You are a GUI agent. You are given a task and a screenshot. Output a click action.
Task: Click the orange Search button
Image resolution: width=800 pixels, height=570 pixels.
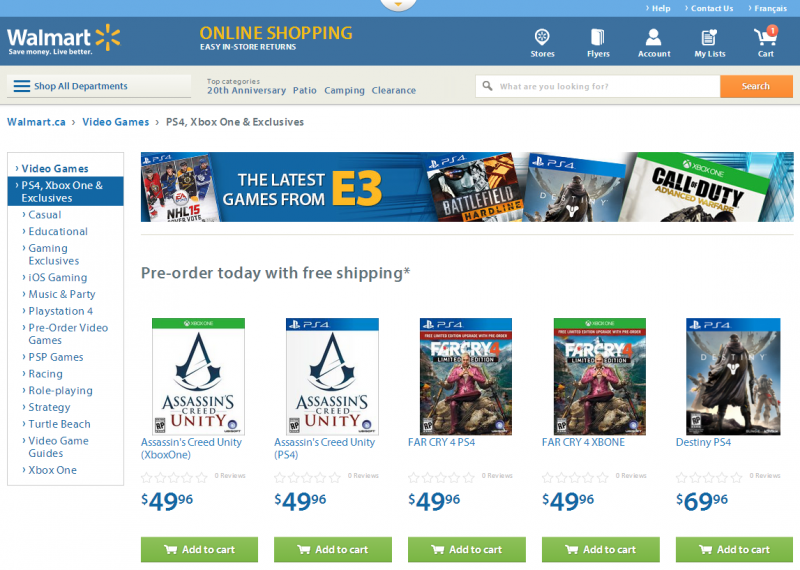[x=756, y=86]
